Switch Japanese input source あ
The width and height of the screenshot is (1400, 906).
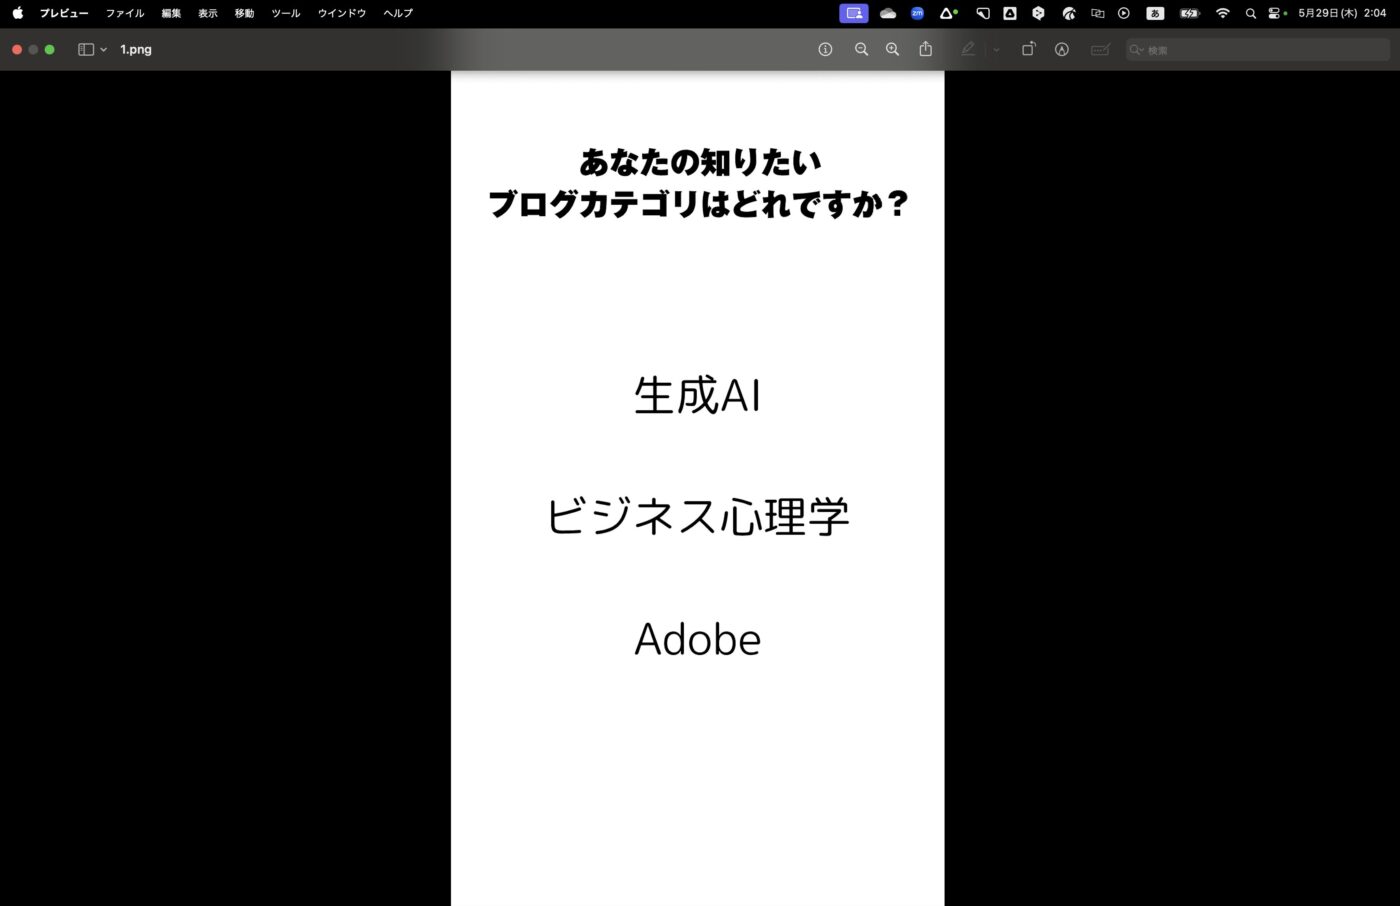click(1155, 13)
